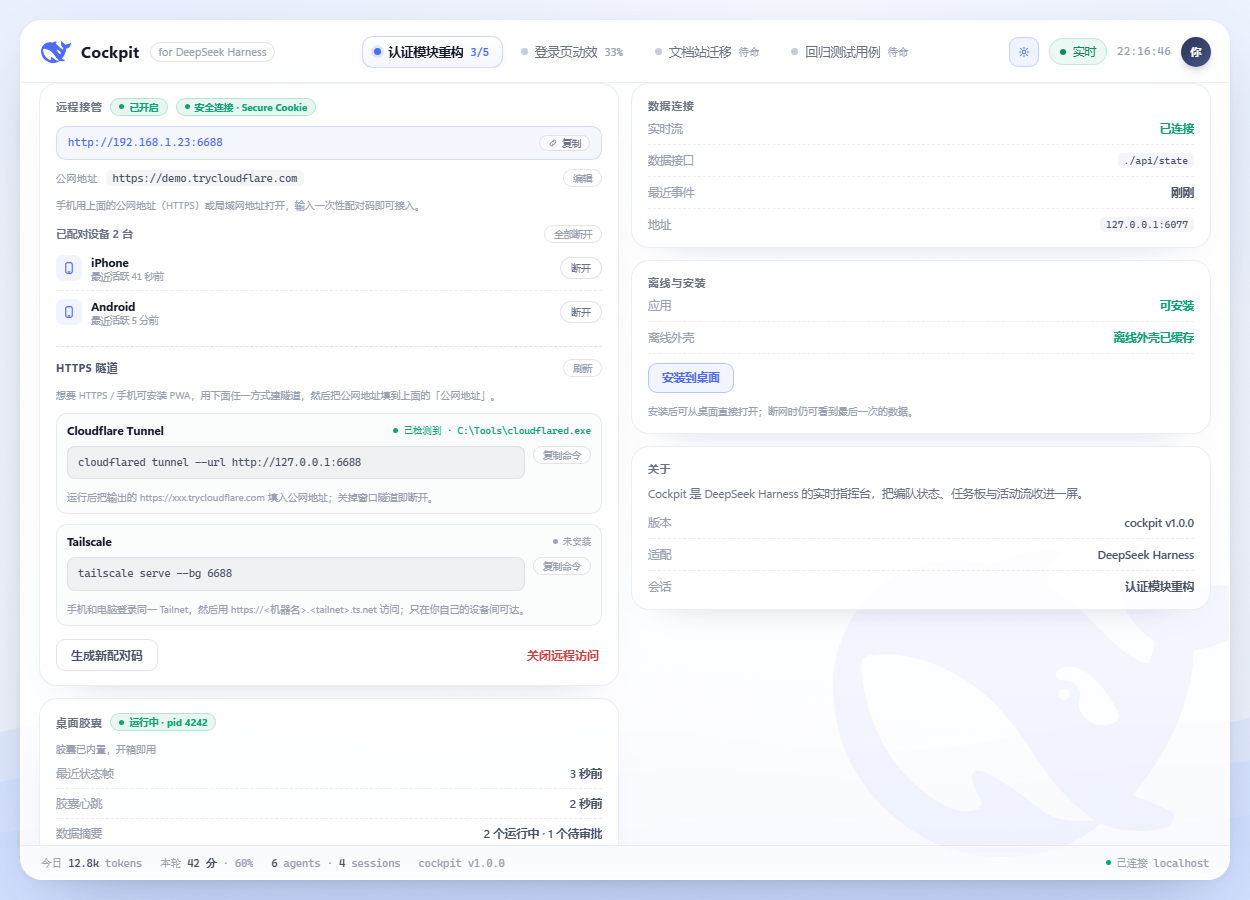Click the Cloudflare Tunnel card title

click(115, 431)
